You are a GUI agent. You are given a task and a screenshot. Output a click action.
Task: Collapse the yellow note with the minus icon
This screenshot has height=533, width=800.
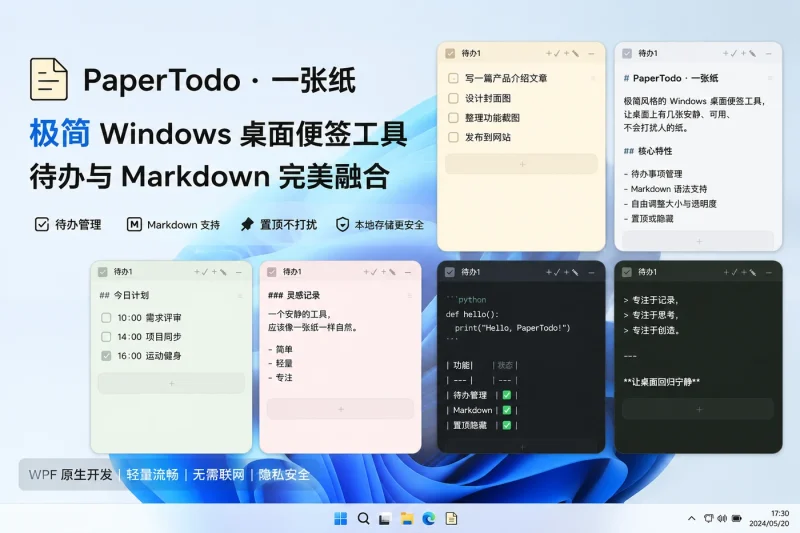591,54
